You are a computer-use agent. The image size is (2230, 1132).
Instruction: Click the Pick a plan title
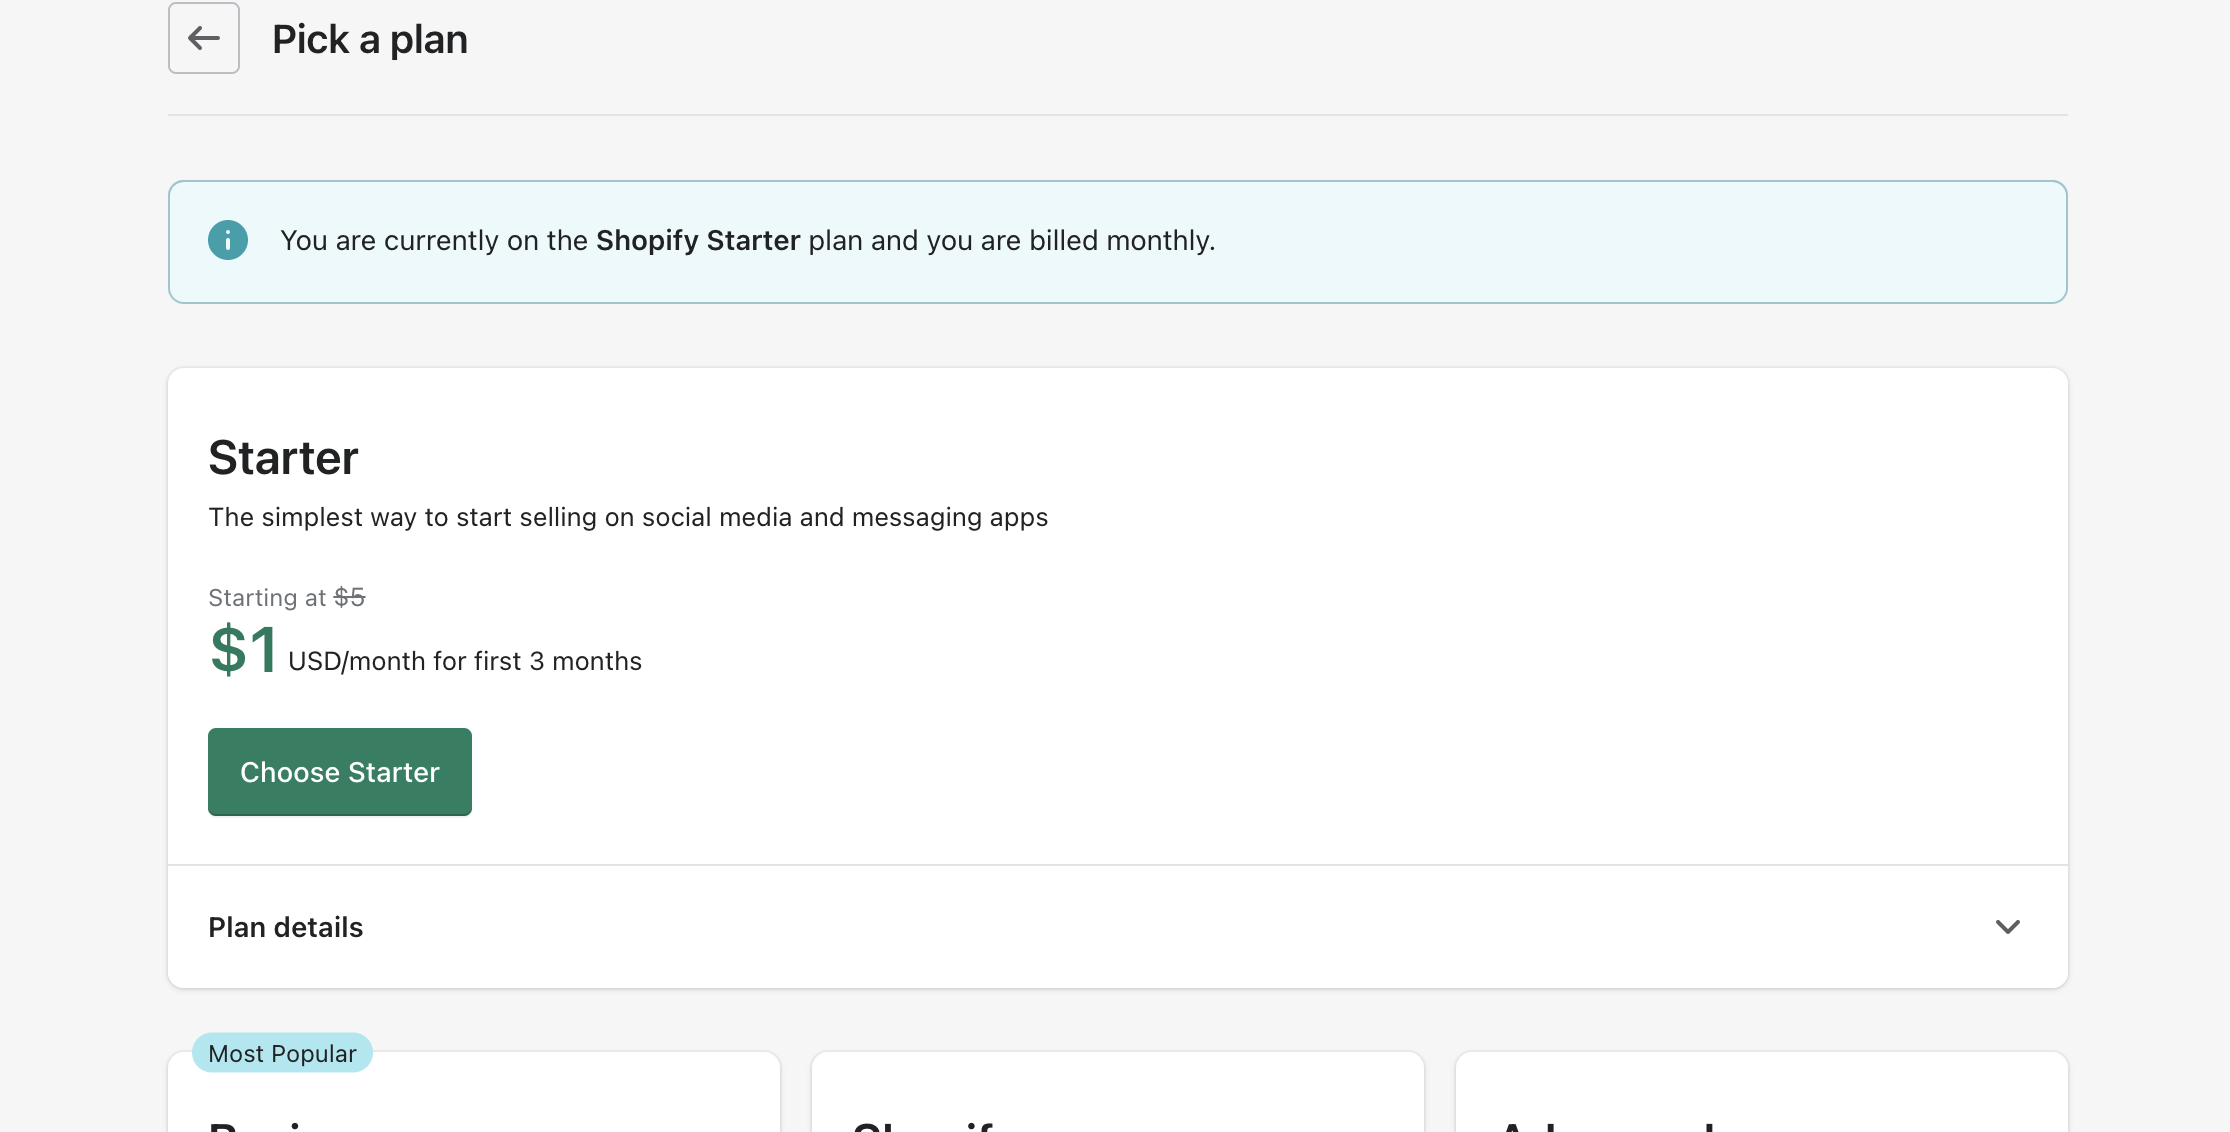370,40
